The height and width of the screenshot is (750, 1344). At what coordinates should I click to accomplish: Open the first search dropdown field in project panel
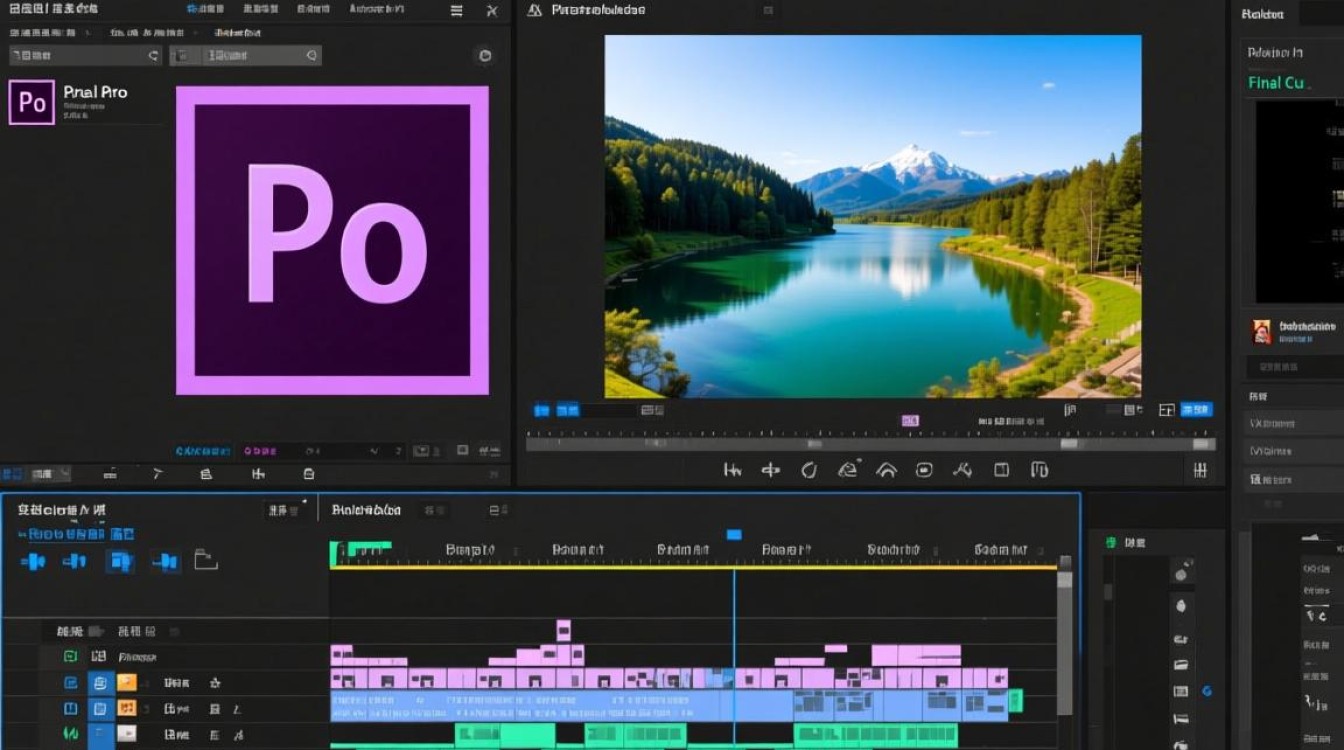click(x=85, y=56)
